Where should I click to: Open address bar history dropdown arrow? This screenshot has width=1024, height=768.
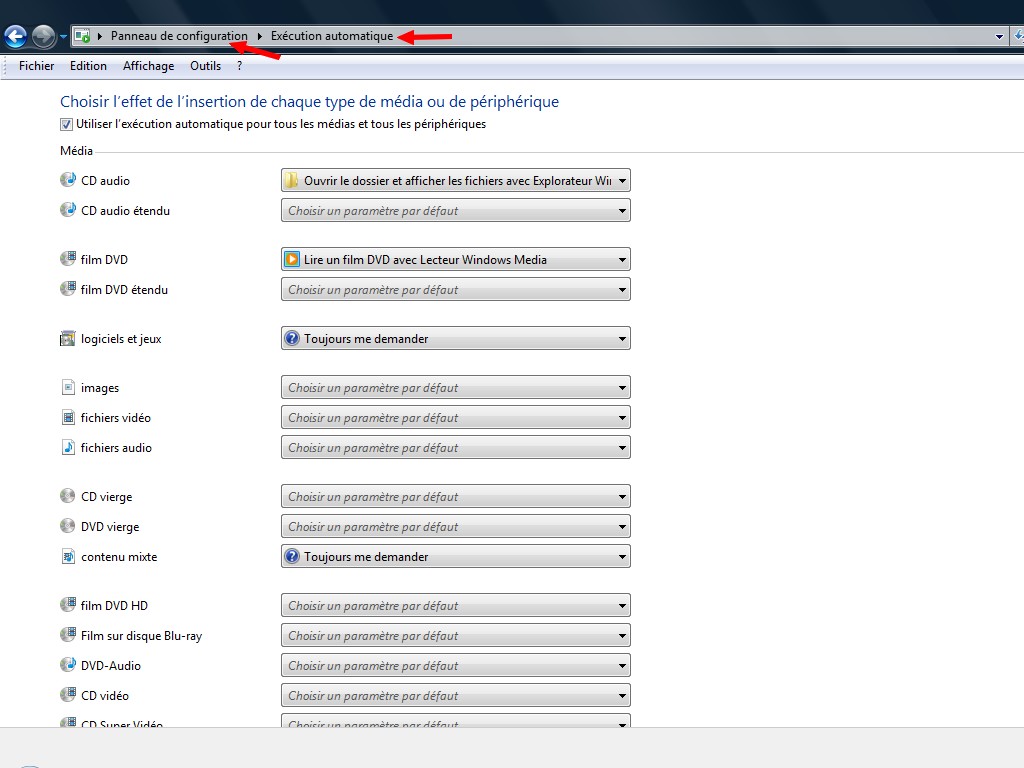click(x=1000, y=37)
